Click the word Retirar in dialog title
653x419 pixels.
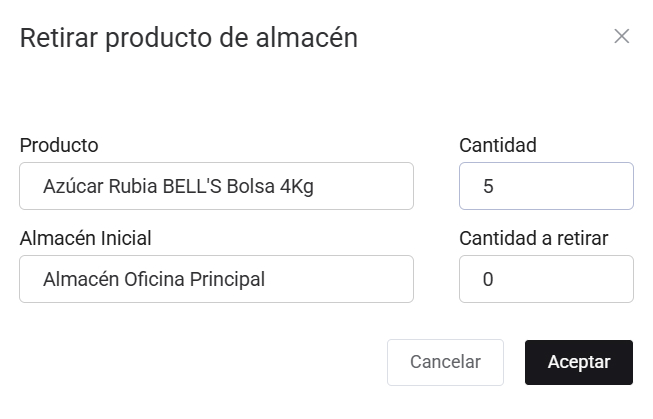point(59,38)
